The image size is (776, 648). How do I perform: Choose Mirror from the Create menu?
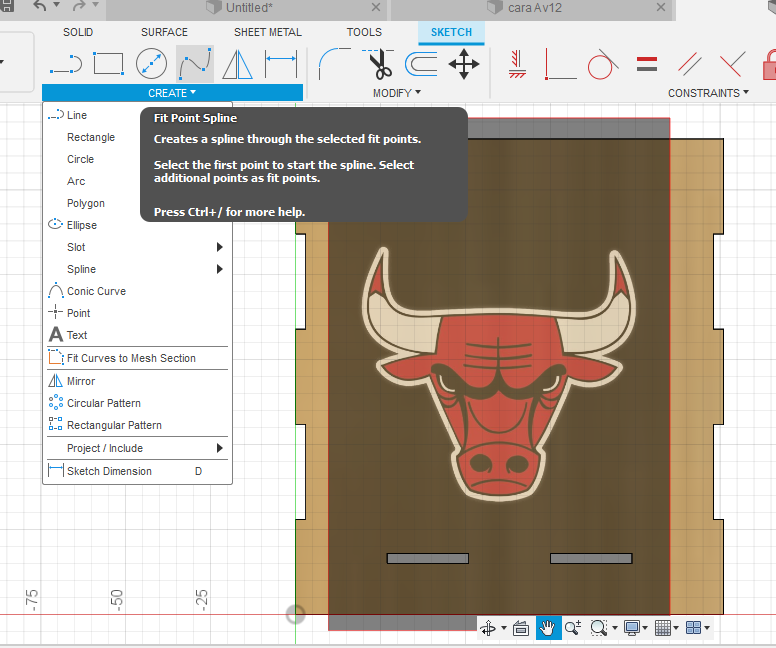click(x=138, y=381)
